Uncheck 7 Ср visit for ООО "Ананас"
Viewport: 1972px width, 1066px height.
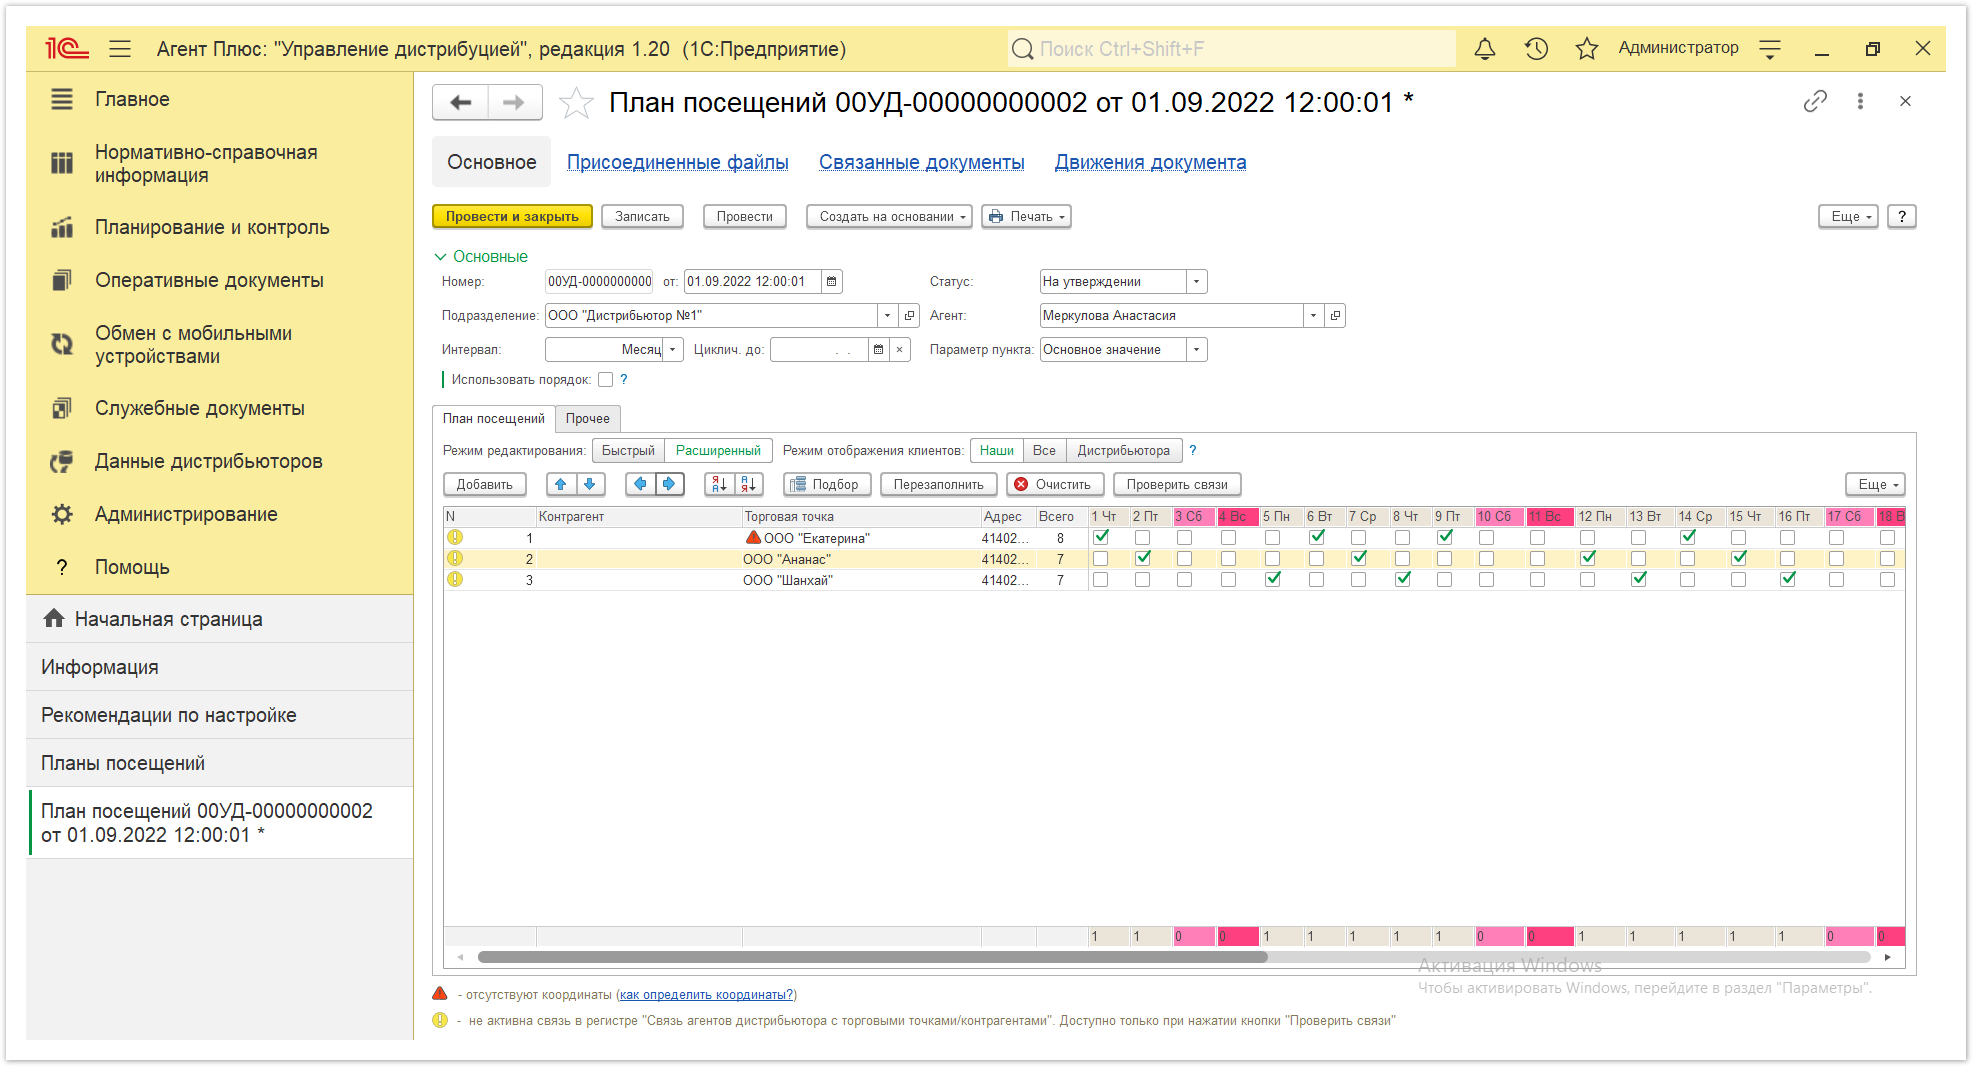1359,558
